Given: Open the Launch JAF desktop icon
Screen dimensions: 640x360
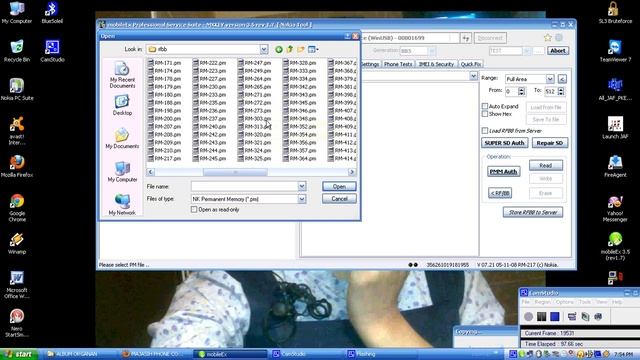Looking at the screenshot, I should coord(615,128).
